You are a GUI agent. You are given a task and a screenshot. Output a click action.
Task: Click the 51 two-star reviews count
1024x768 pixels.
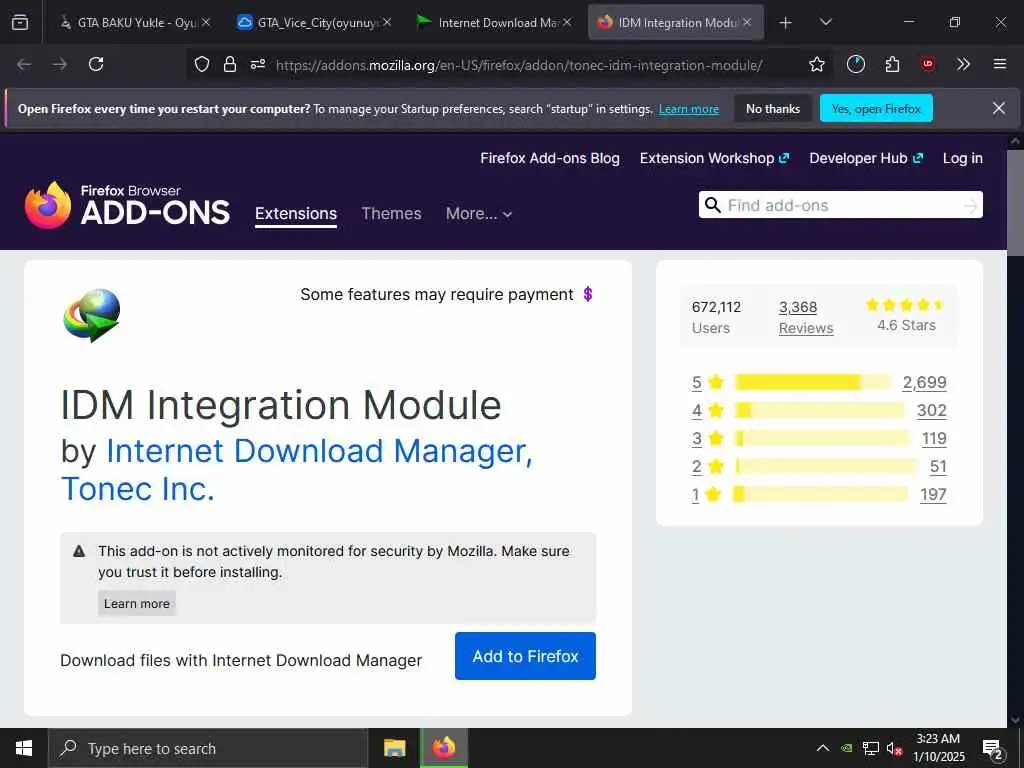938,466
